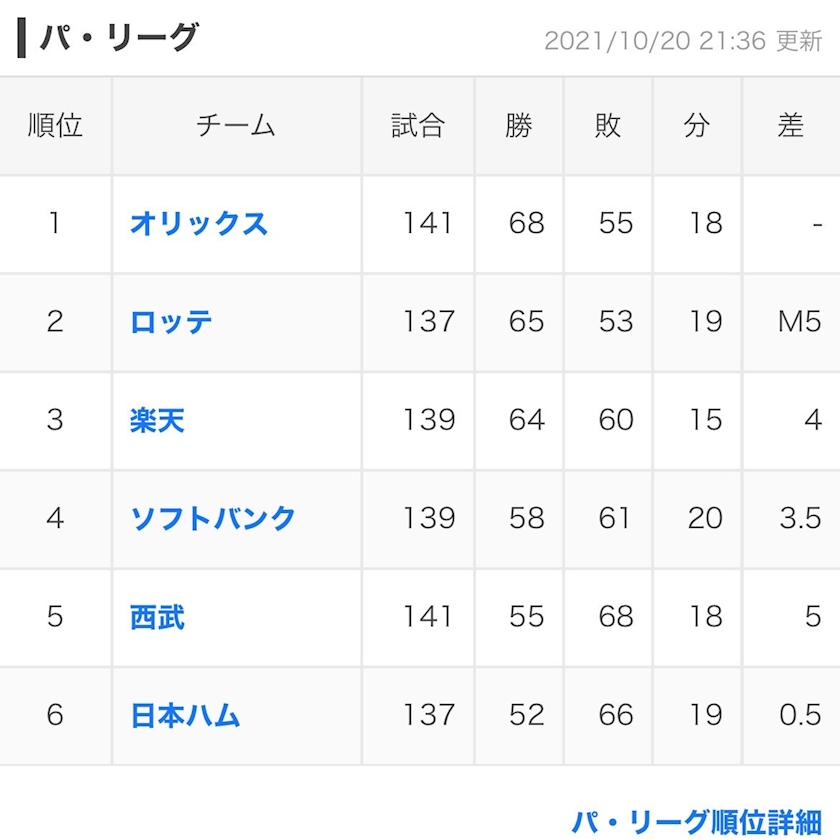
Task: Click 日本ハム's rank 6 cell
Action: 55,715
